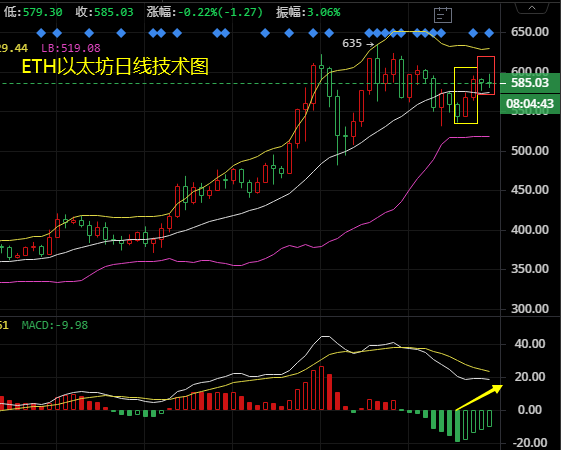Click the green 585.03 current price tag

[530, 83]
